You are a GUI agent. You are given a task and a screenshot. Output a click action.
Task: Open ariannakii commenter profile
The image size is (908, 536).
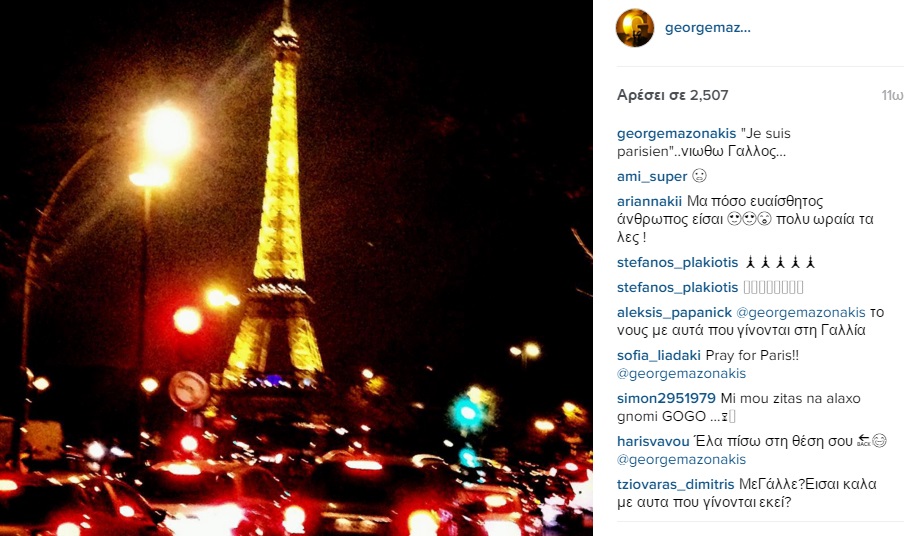[649, 201]
